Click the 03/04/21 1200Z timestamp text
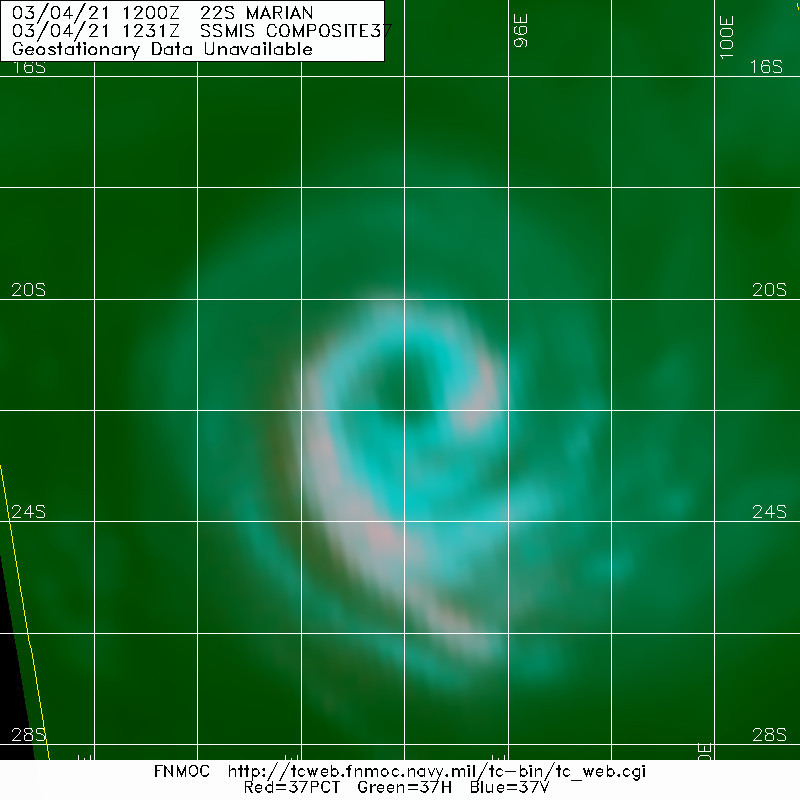 coord(100,14)
